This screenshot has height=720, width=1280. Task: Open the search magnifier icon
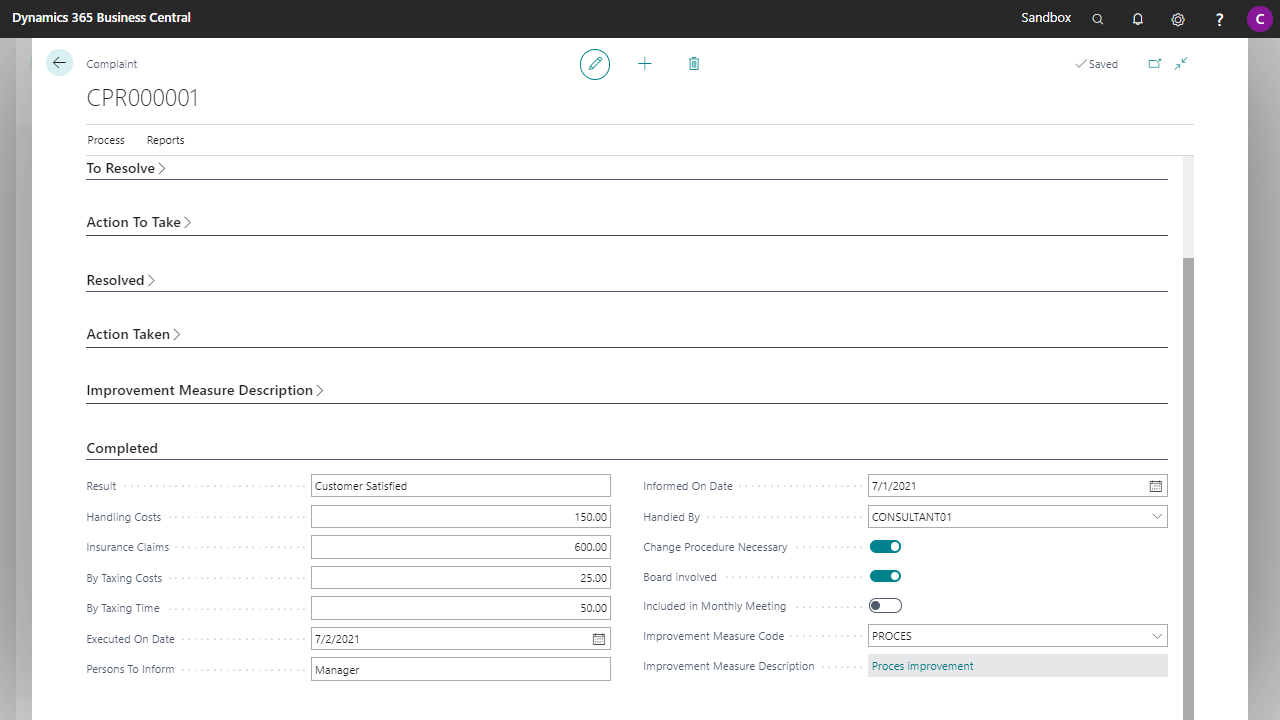(x=1098, y=19)
